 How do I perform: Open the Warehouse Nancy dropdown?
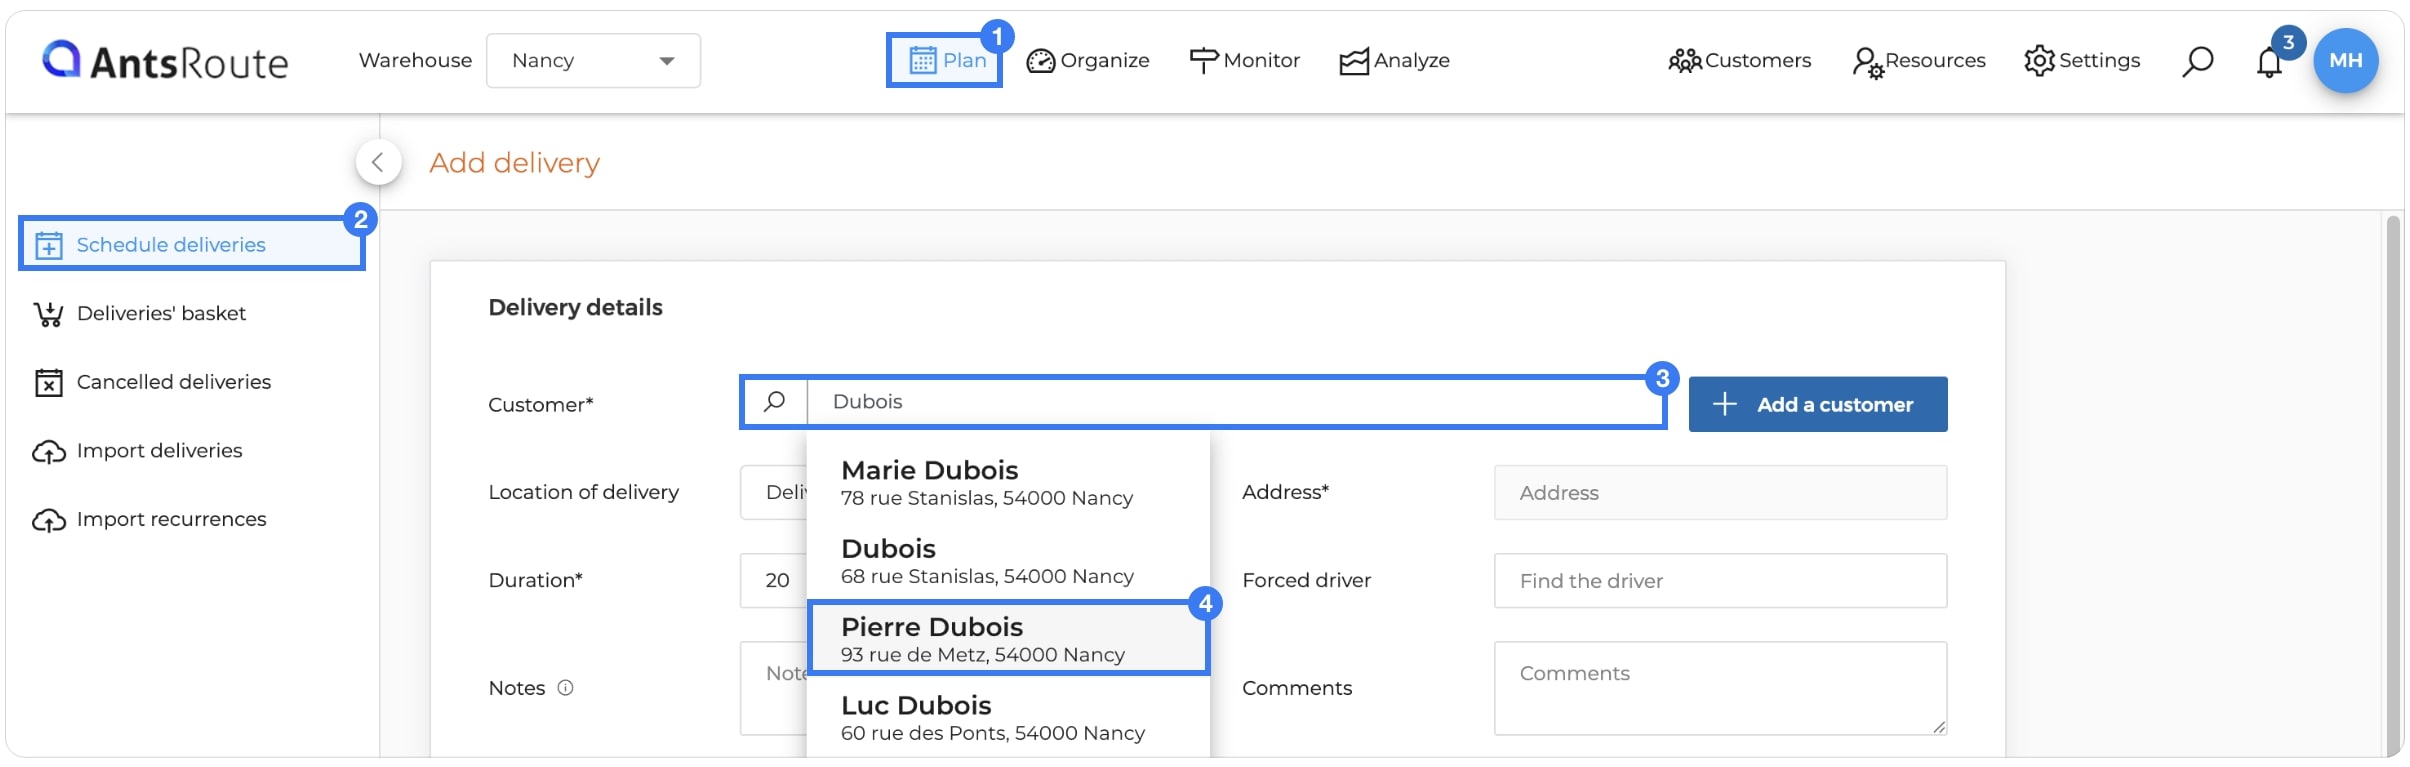coord(593,61)
